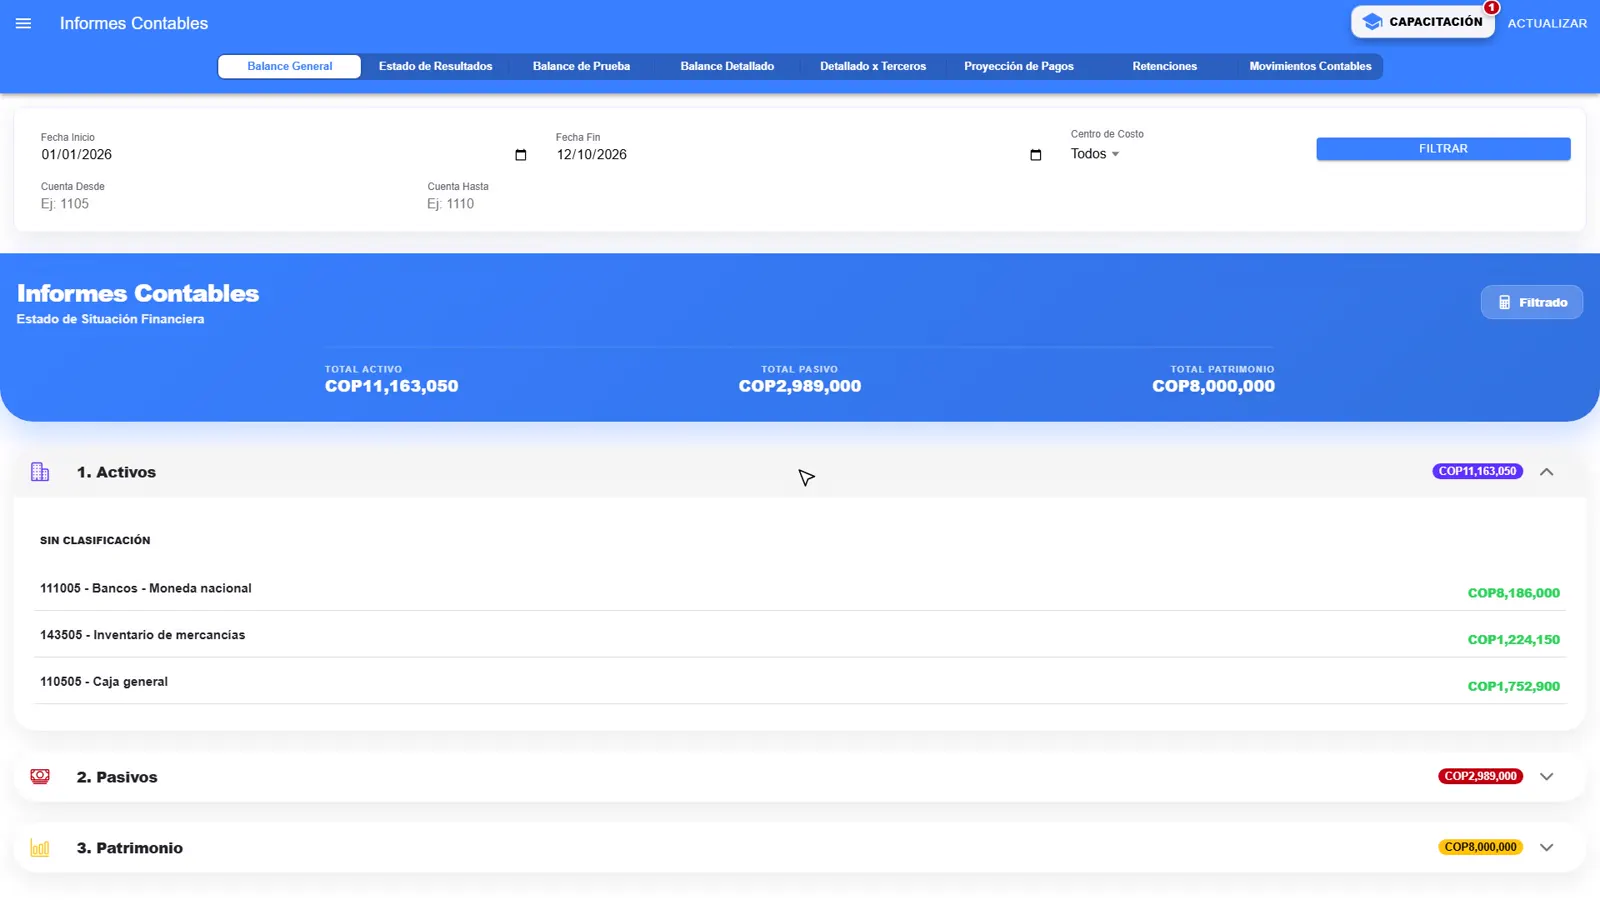Open the Centro de Costo Todos dropdown
This screenshot has height=900, width=1600.
(x=1095, y=154)
